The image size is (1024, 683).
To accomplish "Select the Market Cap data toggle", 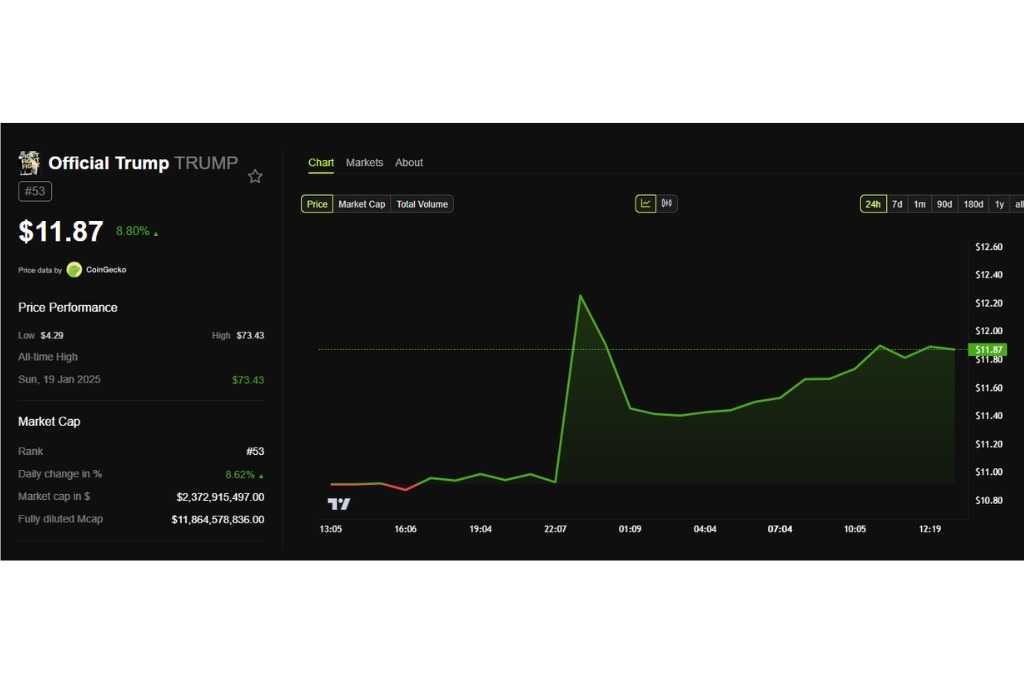I will coord(362,204).
